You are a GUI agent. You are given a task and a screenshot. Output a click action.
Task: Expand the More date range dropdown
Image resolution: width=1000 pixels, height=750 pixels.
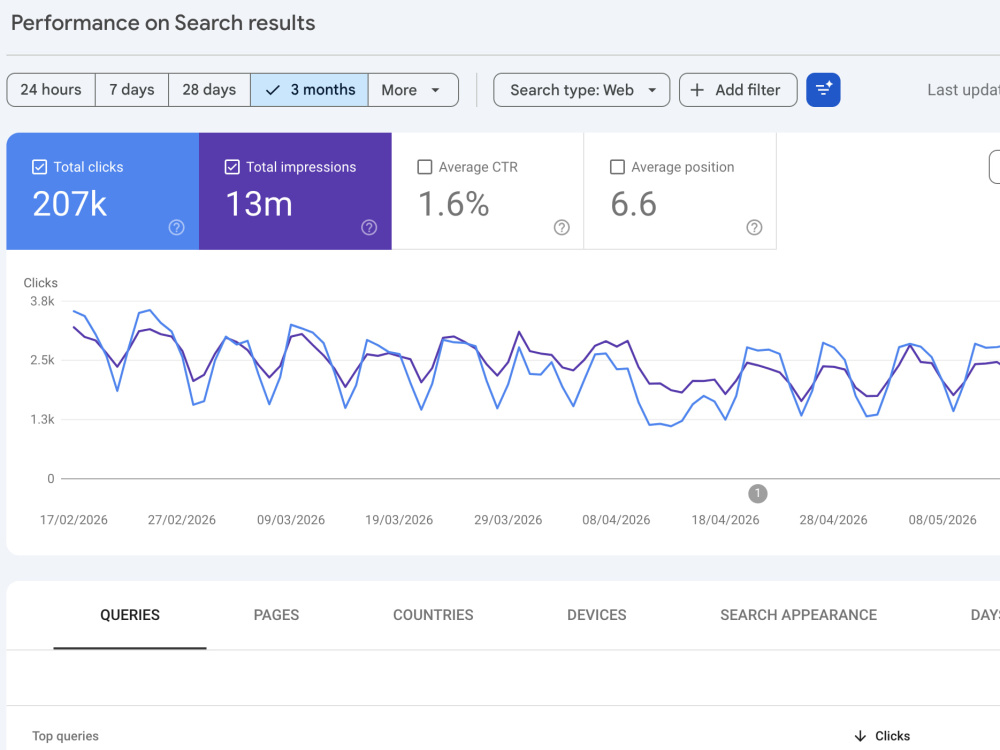pos(413,90)
